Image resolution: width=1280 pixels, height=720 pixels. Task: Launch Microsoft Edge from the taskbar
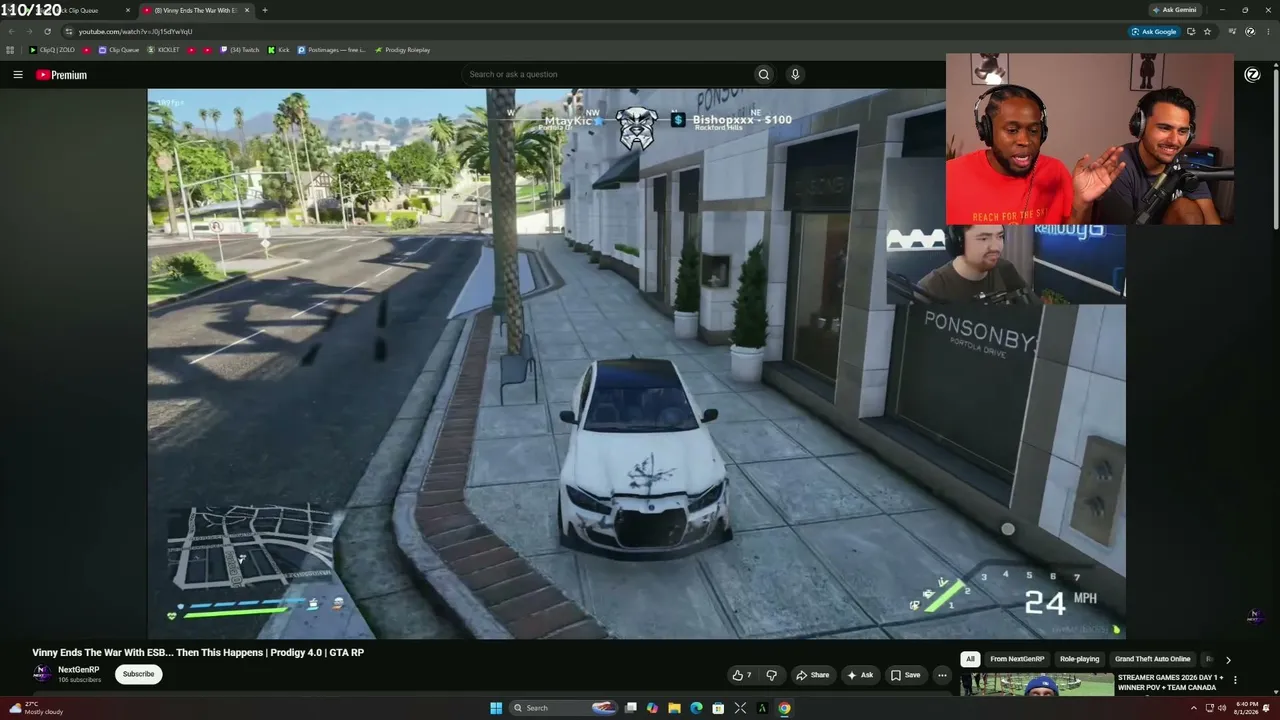pyautogui.click(x=696, y=708)
